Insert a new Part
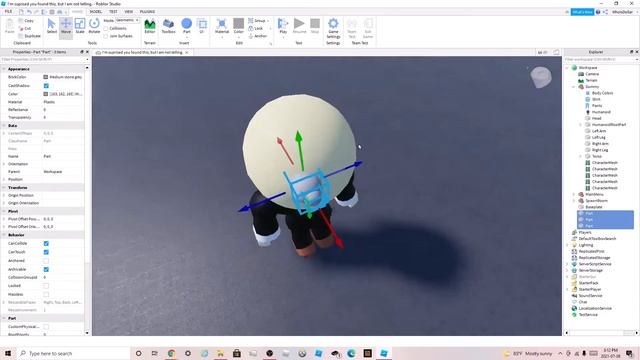The height and width of the screenshot is (360, 640). (187, 26)
